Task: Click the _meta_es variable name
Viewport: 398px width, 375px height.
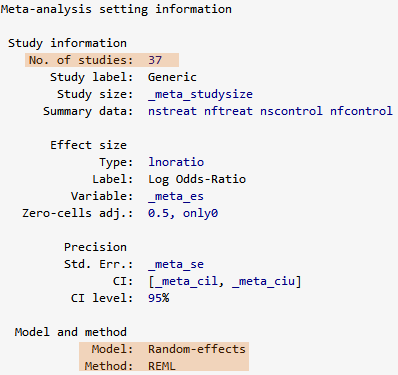Action: [x=176, y=196]
